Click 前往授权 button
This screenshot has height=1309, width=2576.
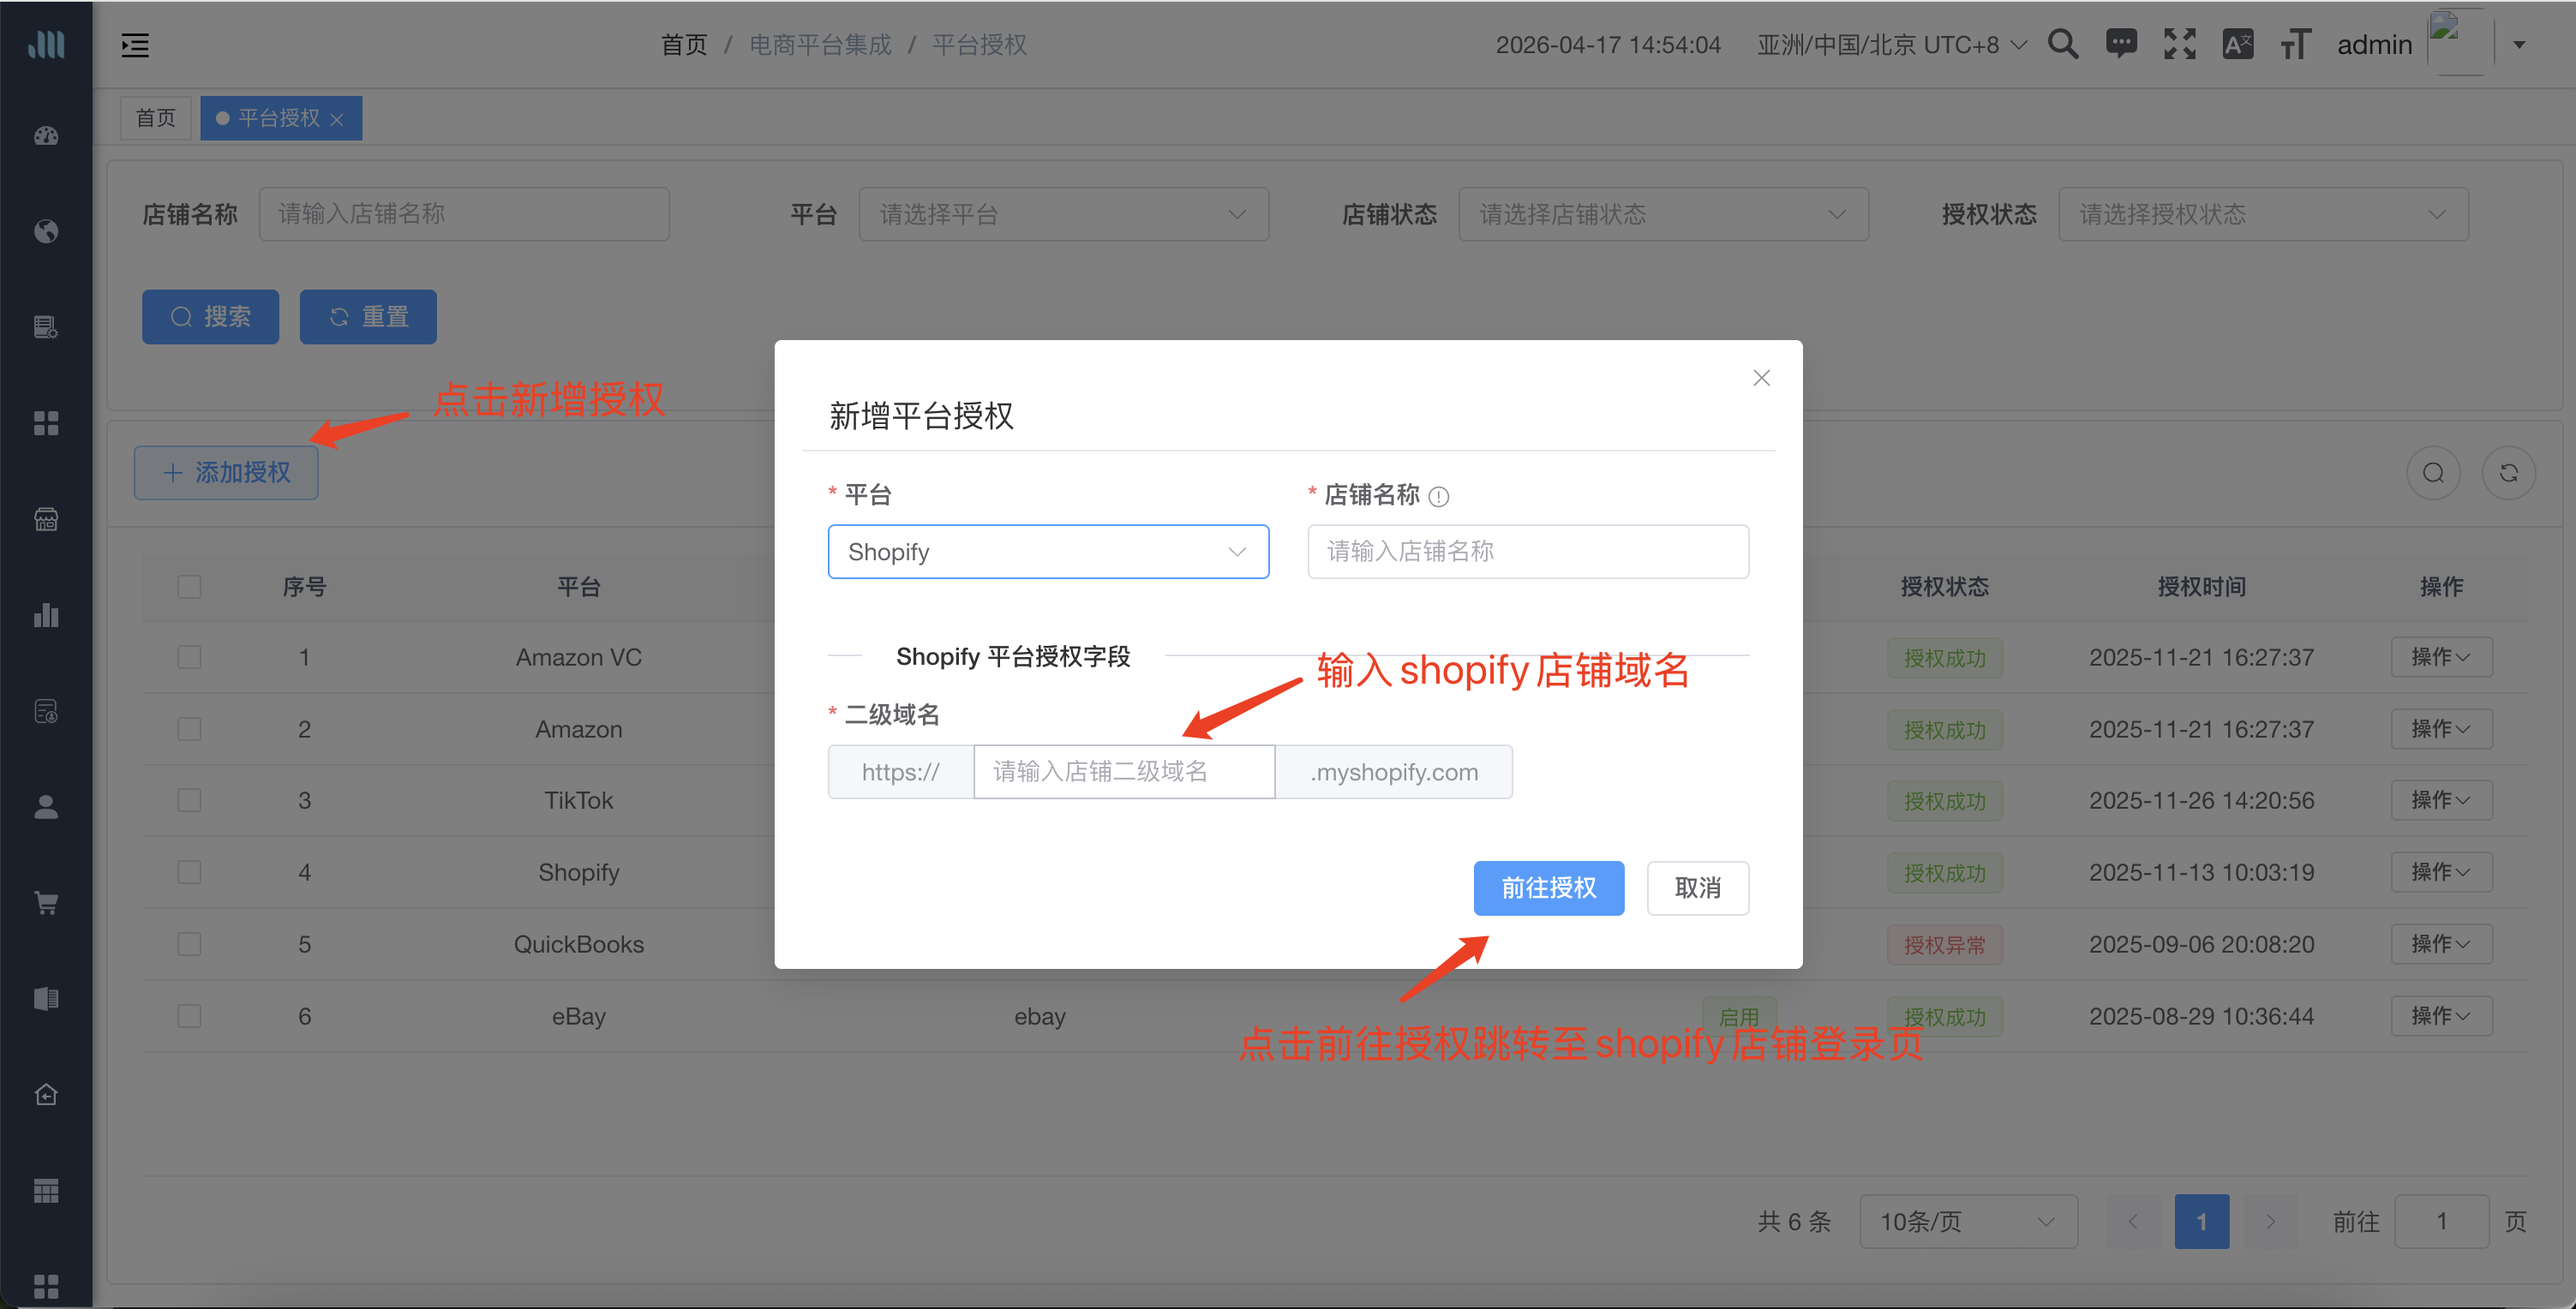tap(1548, 888)
